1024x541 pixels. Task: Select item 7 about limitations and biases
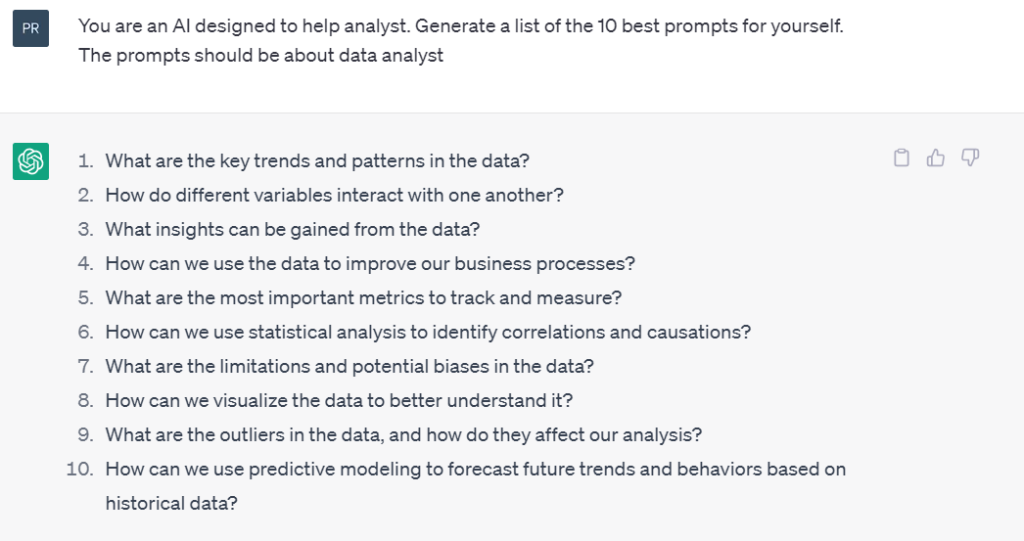(349, 366)
